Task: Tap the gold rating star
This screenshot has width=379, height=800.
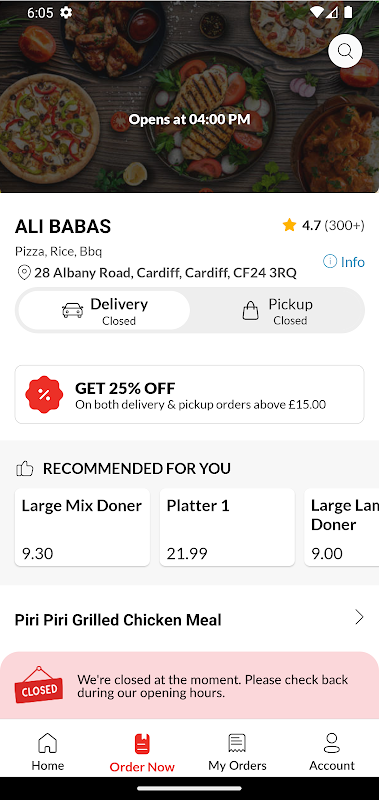Action: [x=289, y=225]
